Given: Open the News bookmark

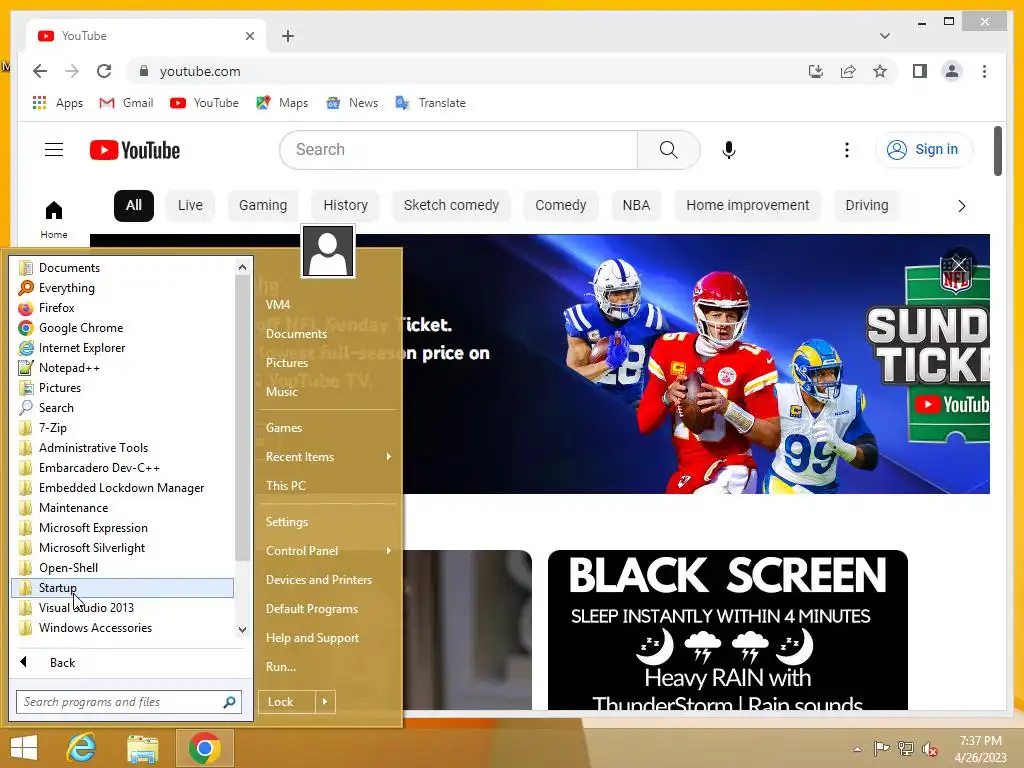Looking at the screenshot, I should pyautogui.click(x=352, y=103).
